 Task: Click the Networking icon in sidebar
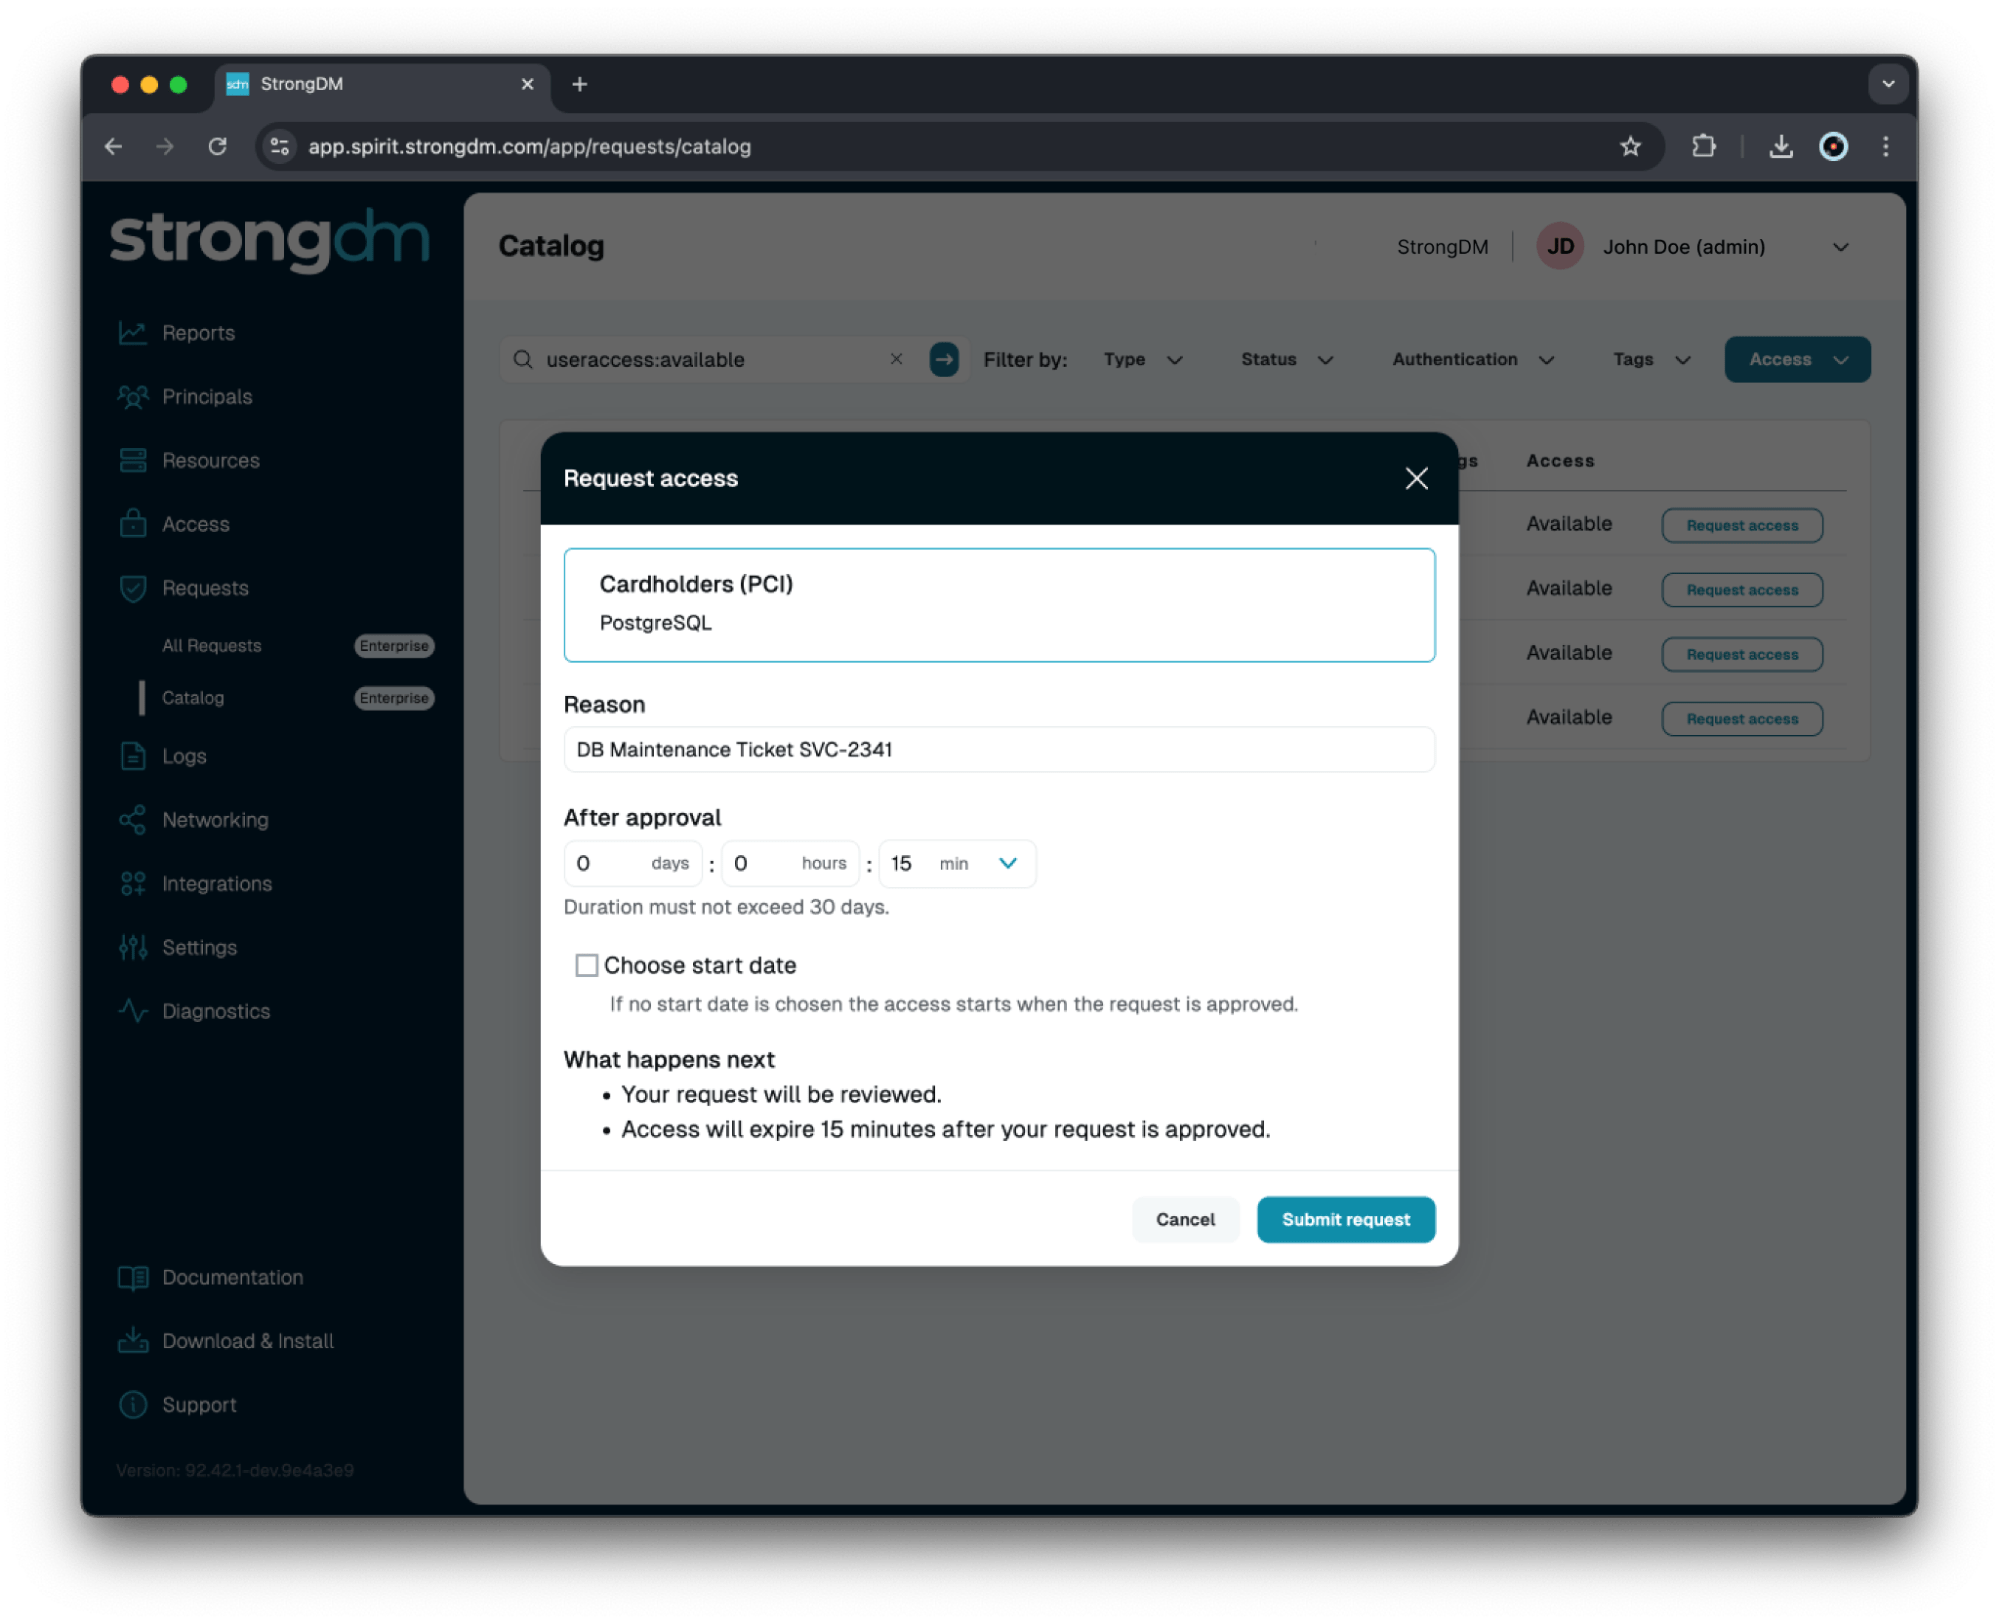coord(136,819)
